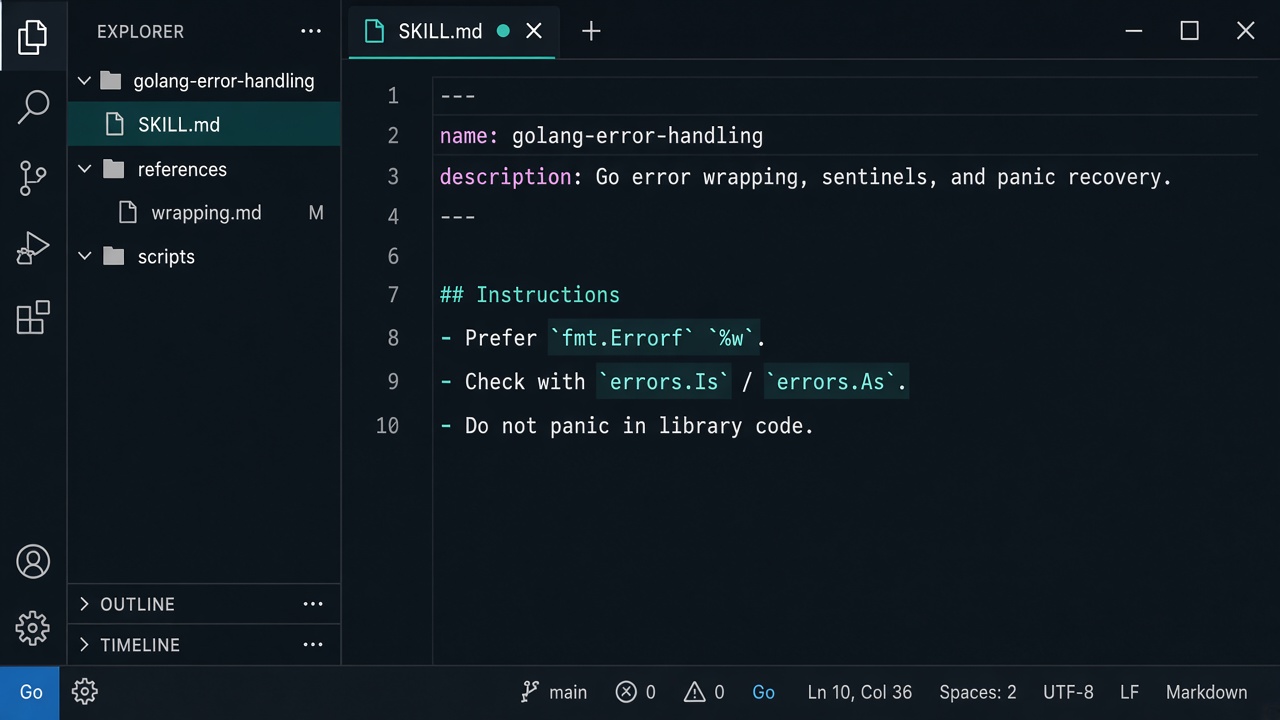
Task: Open the Search view in activity bar
Action: click(33, 107)
